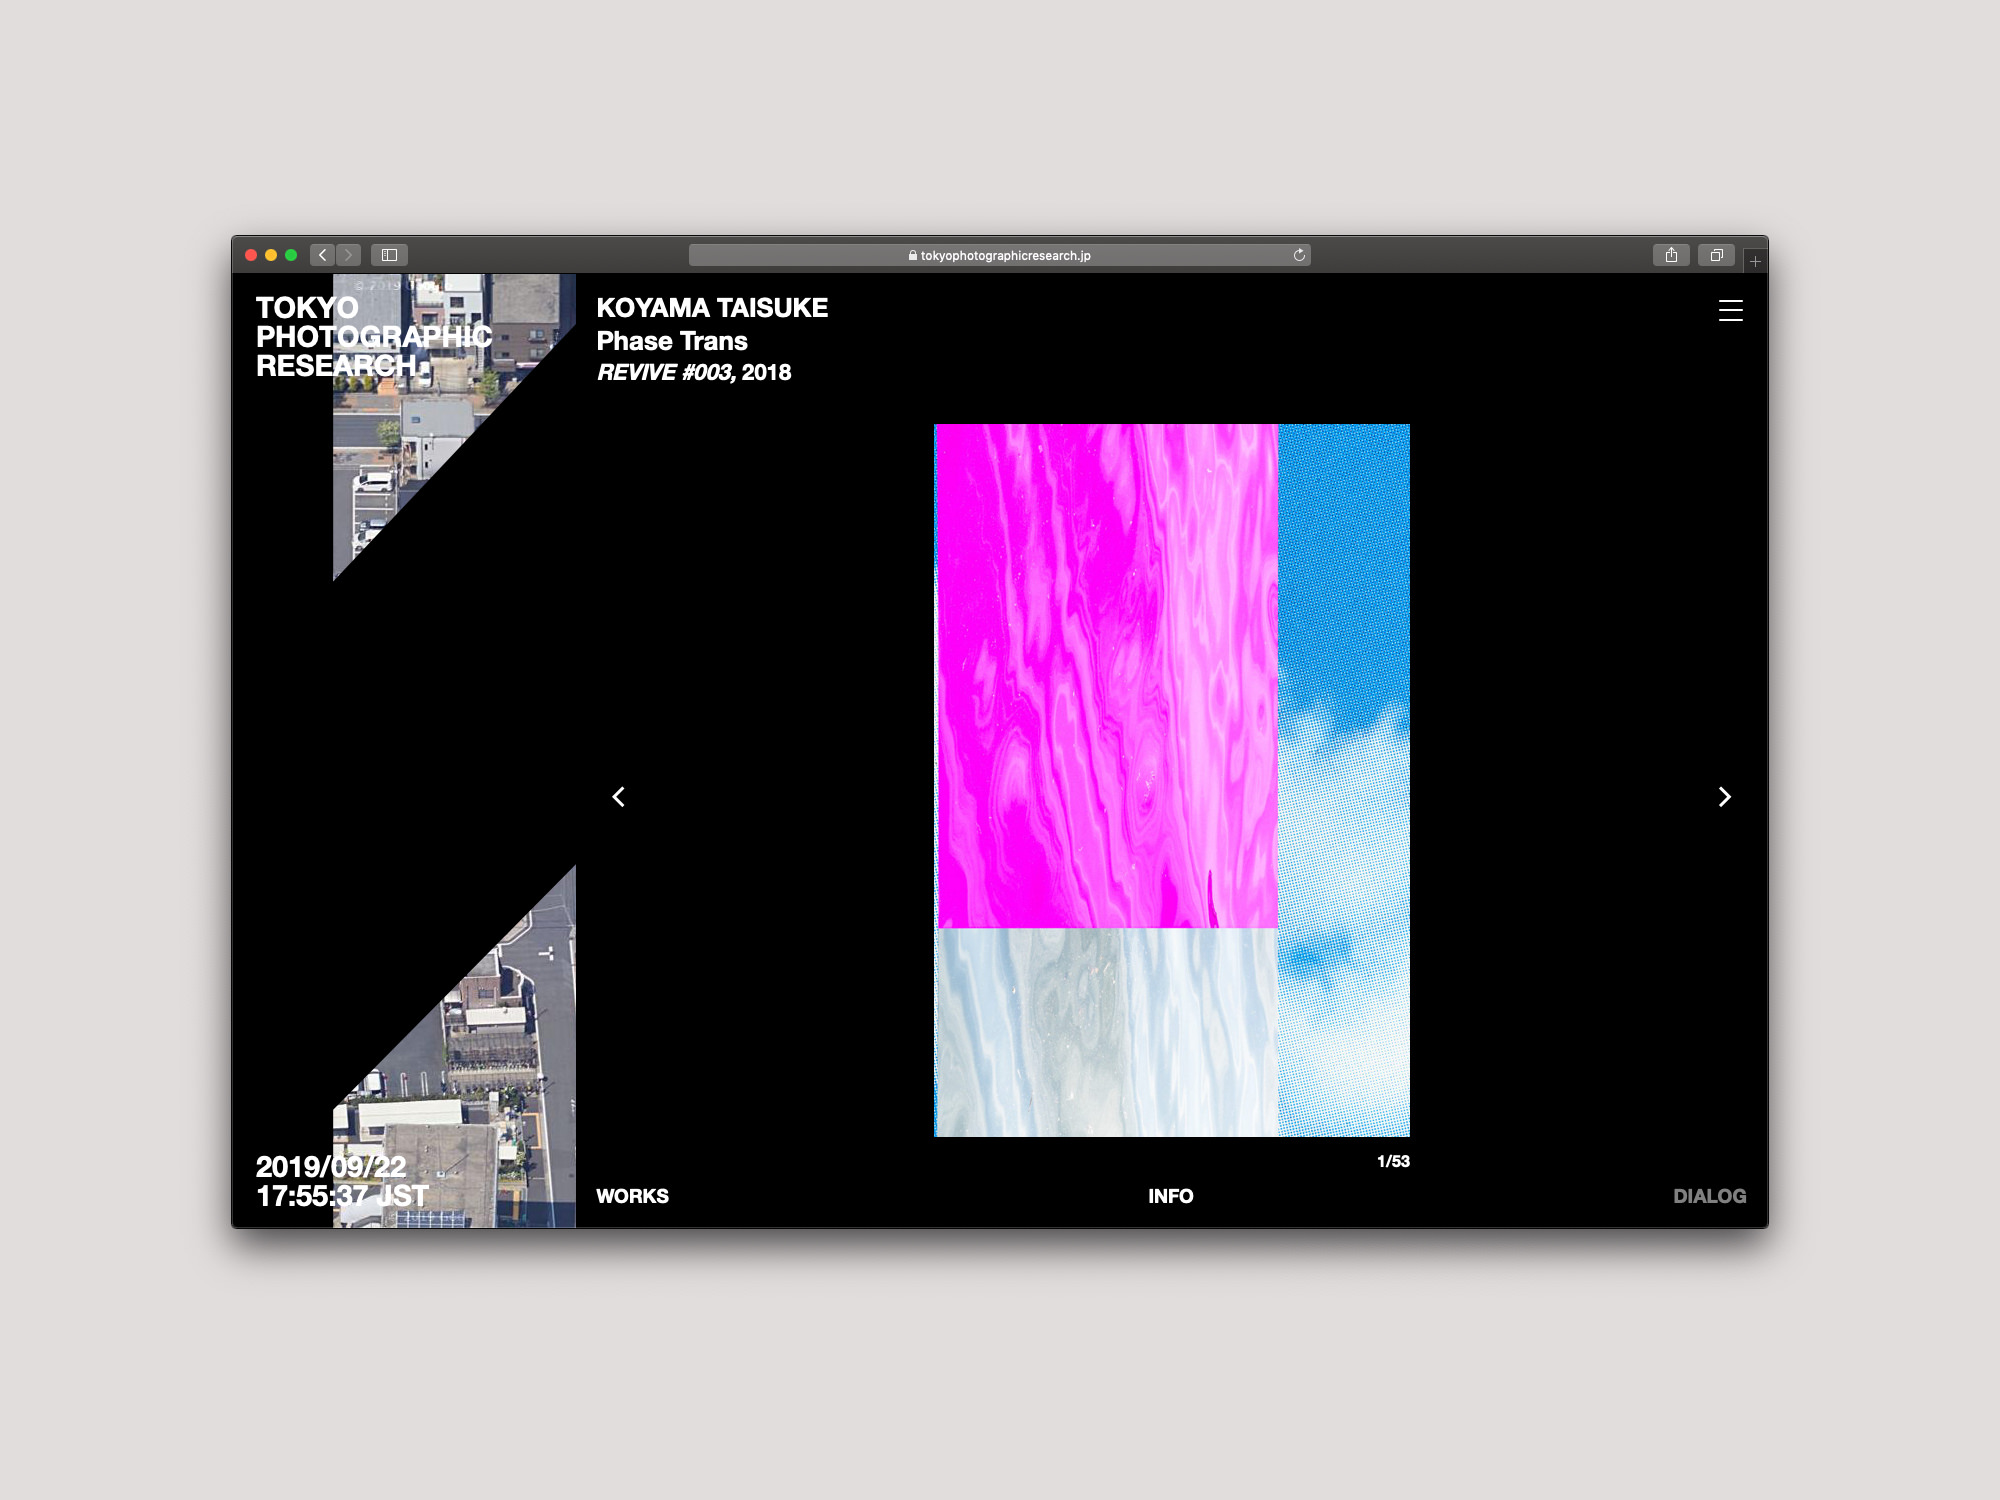Open the Safari share button
This screenshot has height=1500, width=2000.
coord(1671,255)
